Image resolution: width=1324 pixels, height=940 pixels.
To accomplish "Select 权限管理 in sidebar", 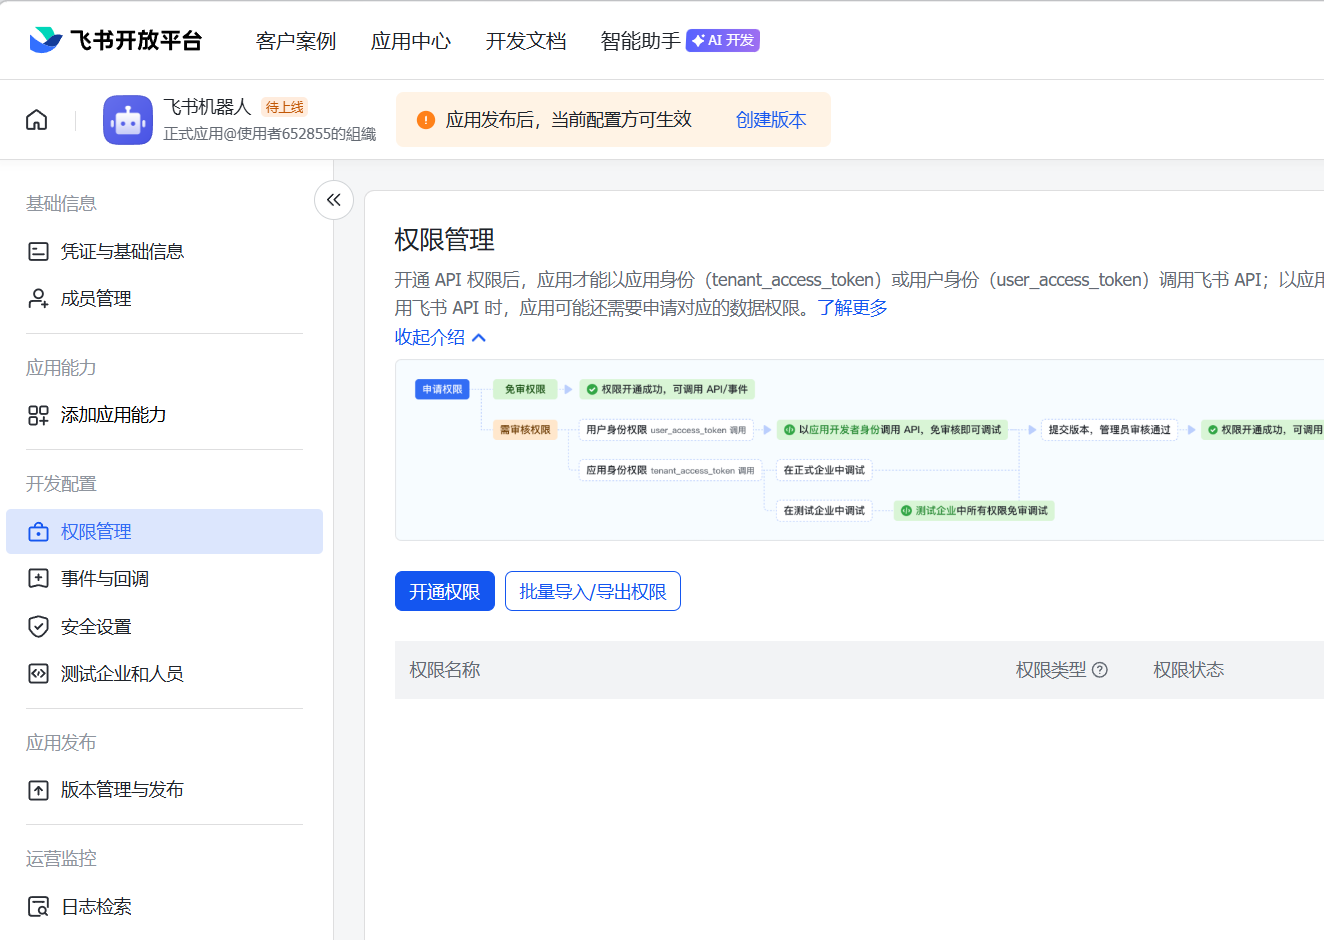I will pyautogui.click(x=164, y=532).
